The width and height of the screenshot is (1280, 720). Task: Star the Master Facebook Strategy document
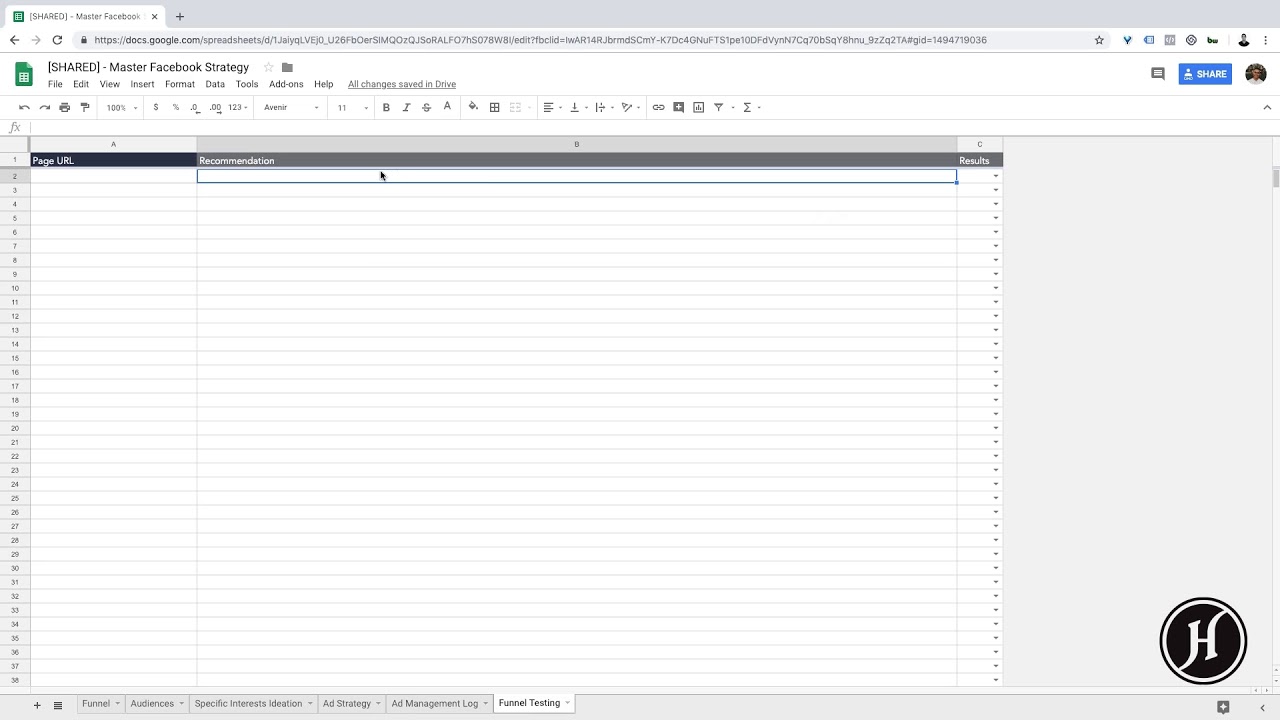[268, 67]
